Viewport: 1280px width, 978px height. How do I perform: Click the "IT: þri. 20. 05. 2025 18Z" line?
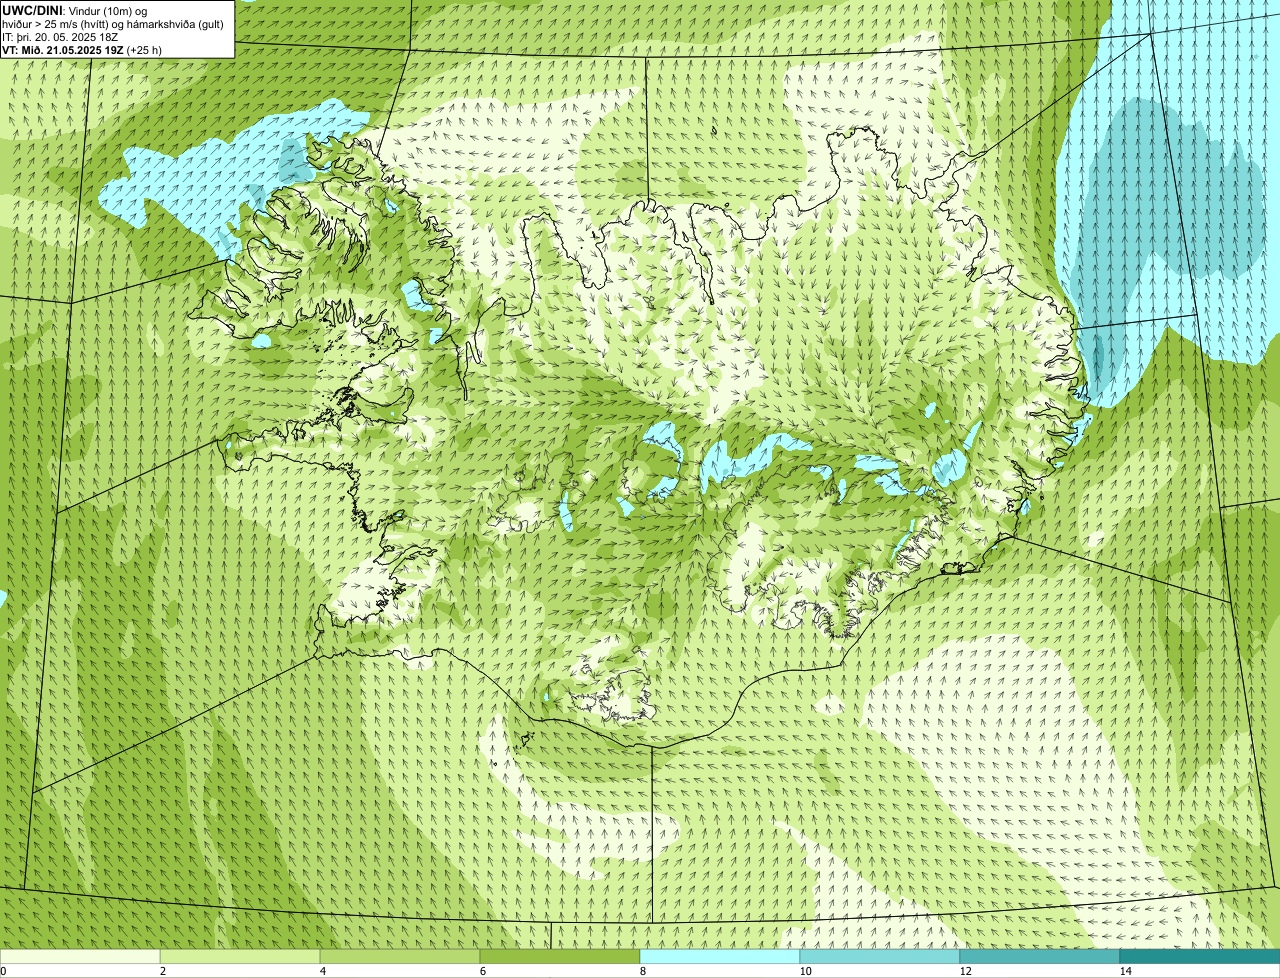[61, 36]
